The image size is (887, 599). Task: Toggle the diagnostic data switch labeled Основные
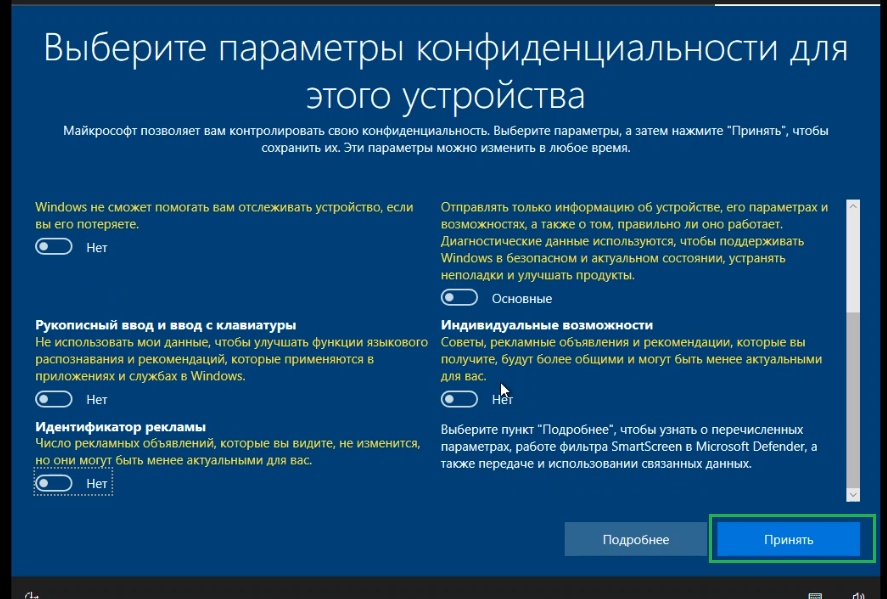[459, 298]
